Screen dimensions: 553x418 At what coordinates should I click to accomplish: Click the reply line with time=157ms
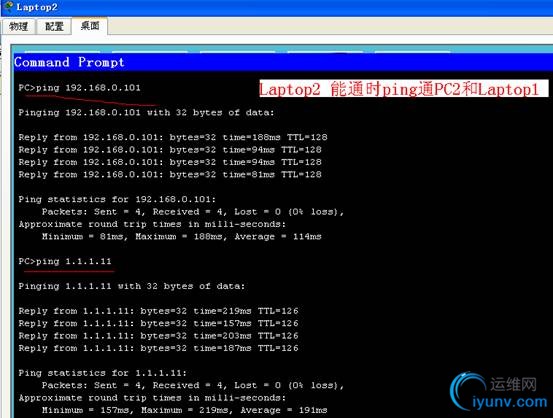click(158, 323)
